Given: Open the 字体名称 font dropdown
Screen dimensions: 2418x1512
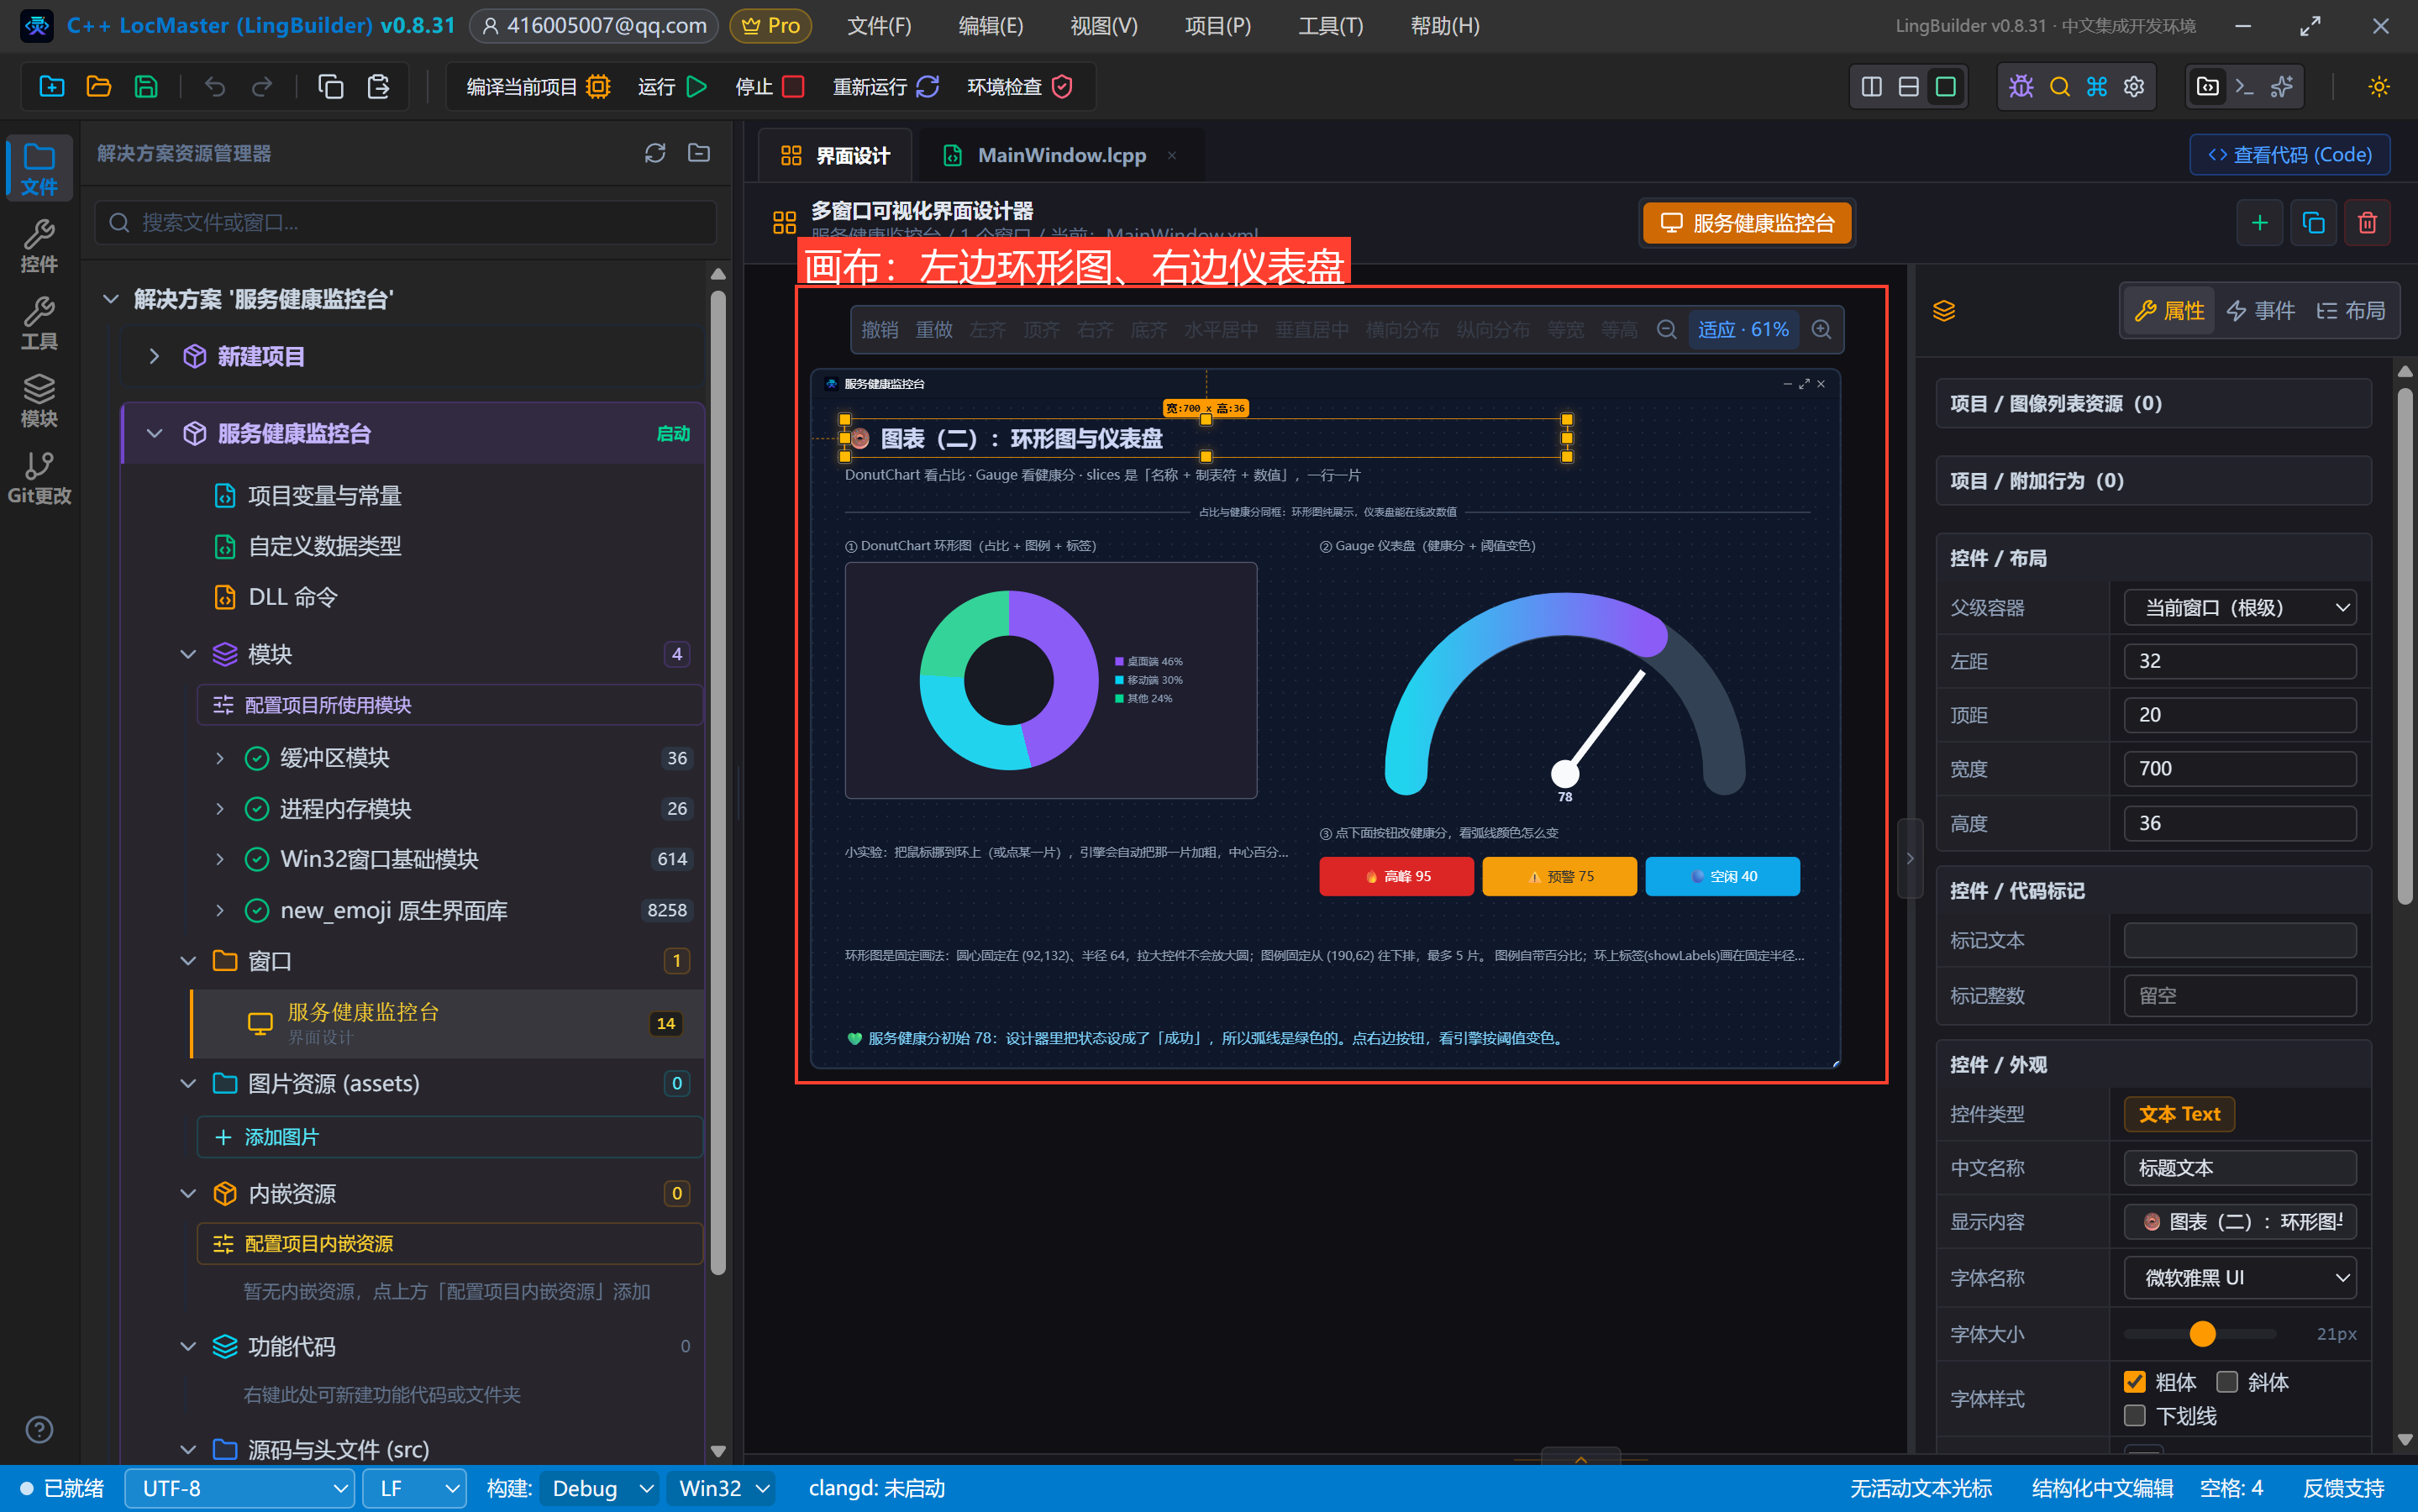Looking at the screenshot, I should (x=2240, y=1278).
